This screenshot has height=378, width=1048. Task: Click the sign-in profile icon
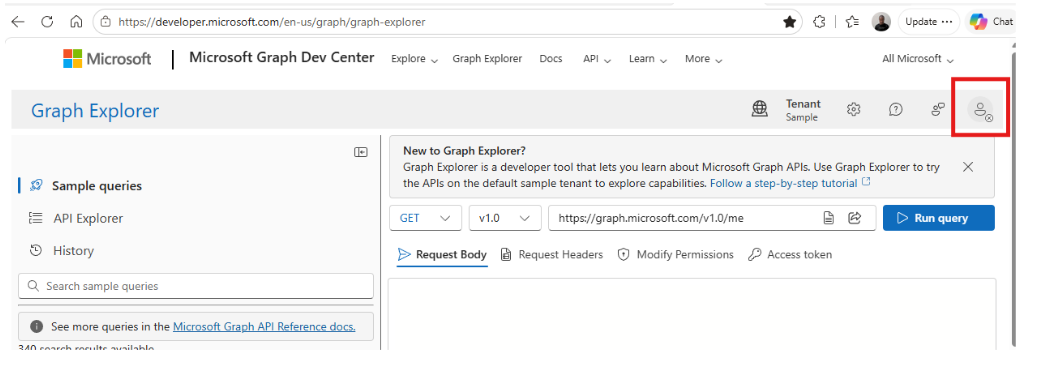980,110
